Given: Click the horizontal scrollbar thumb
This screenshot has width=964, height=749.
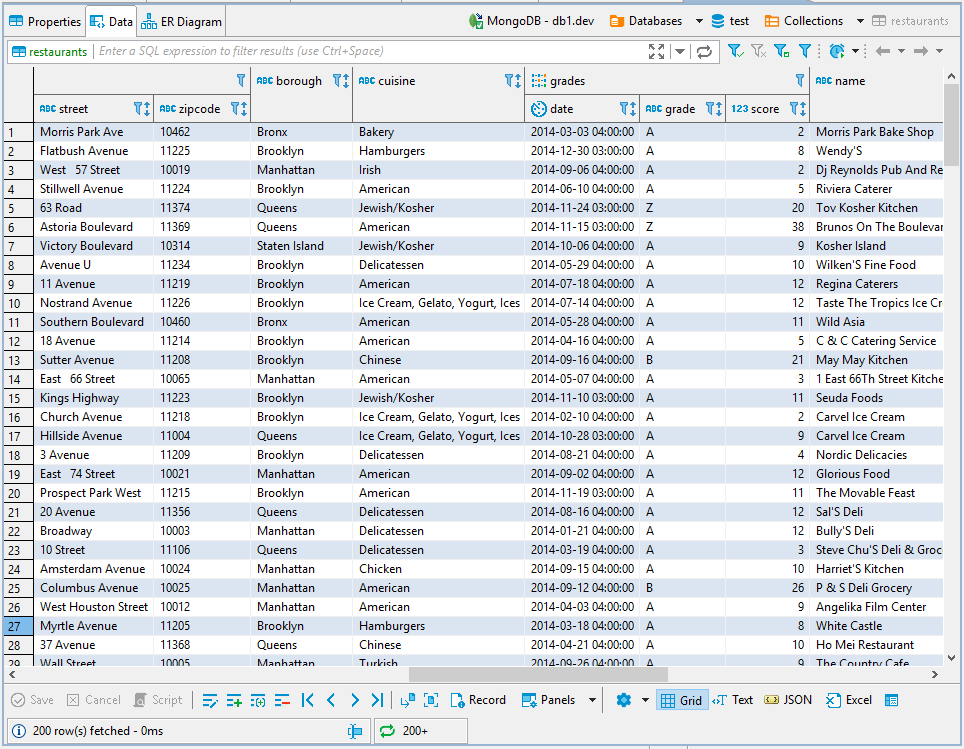Looking at the screenshot, I should 539,675.
